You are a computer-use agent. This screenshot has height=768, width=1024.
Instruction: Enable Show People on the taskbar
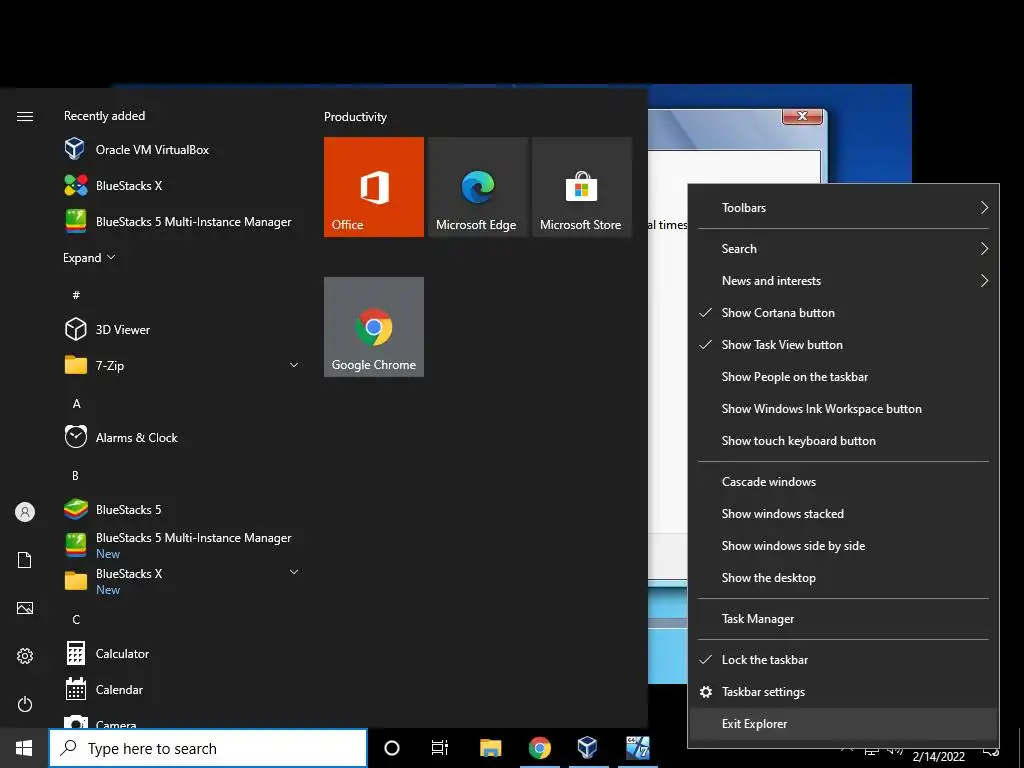point(843,377)
